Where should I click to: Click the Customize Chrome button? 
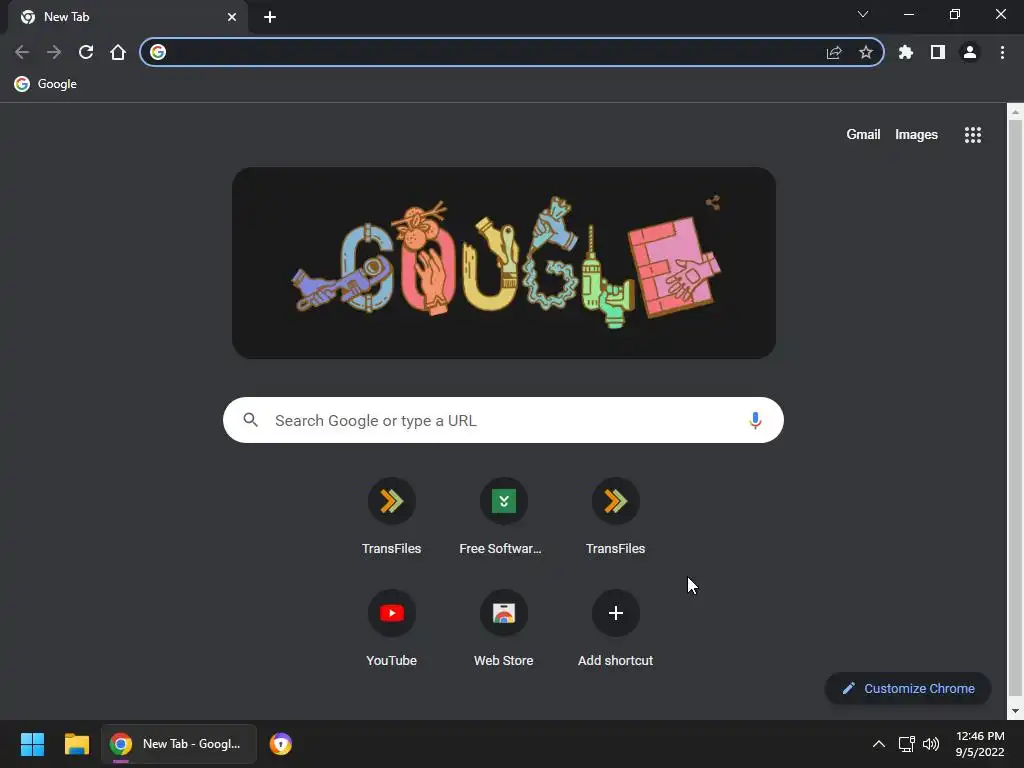pos(908,688)
